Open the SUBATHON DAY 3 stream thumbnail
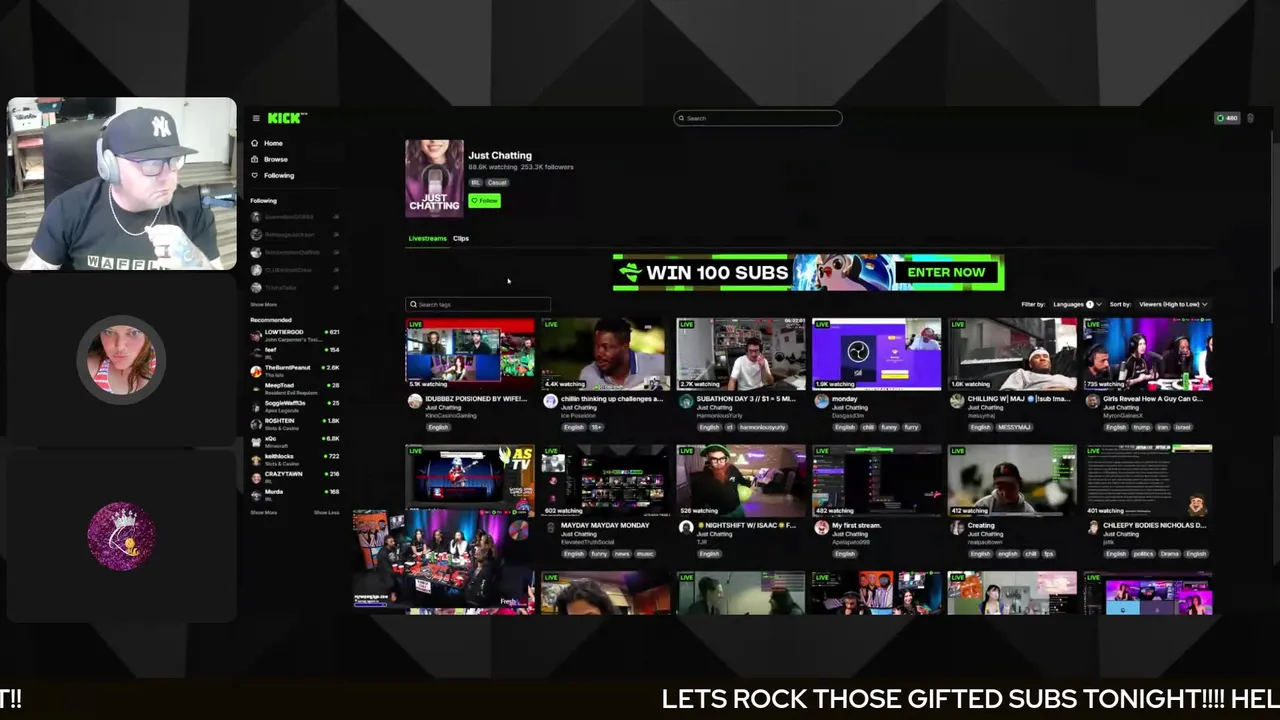Screen dimensions: 1280x720 [741, 354]
